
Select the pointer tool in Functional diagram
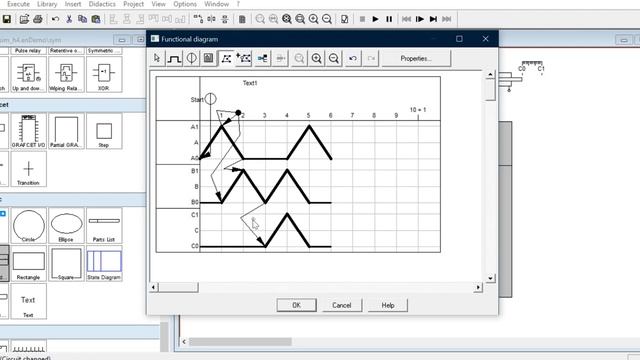157,58
